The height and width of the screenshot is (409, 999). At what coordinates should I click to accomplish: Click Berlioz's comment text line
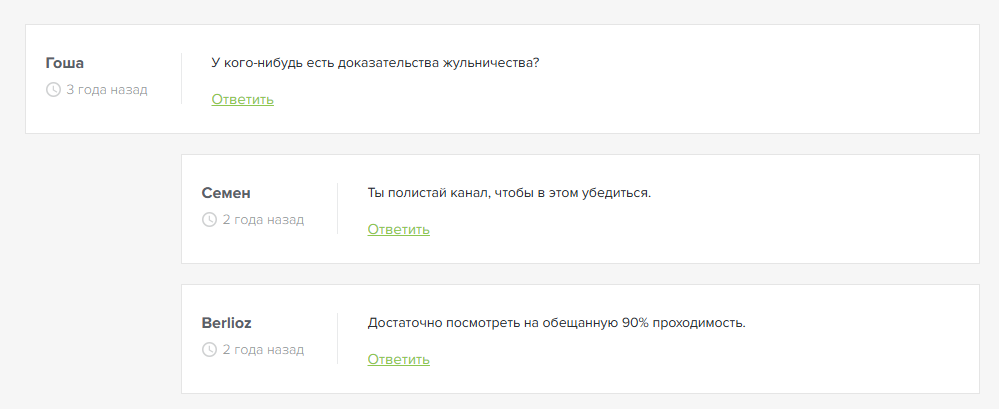[x=556, y=323]
